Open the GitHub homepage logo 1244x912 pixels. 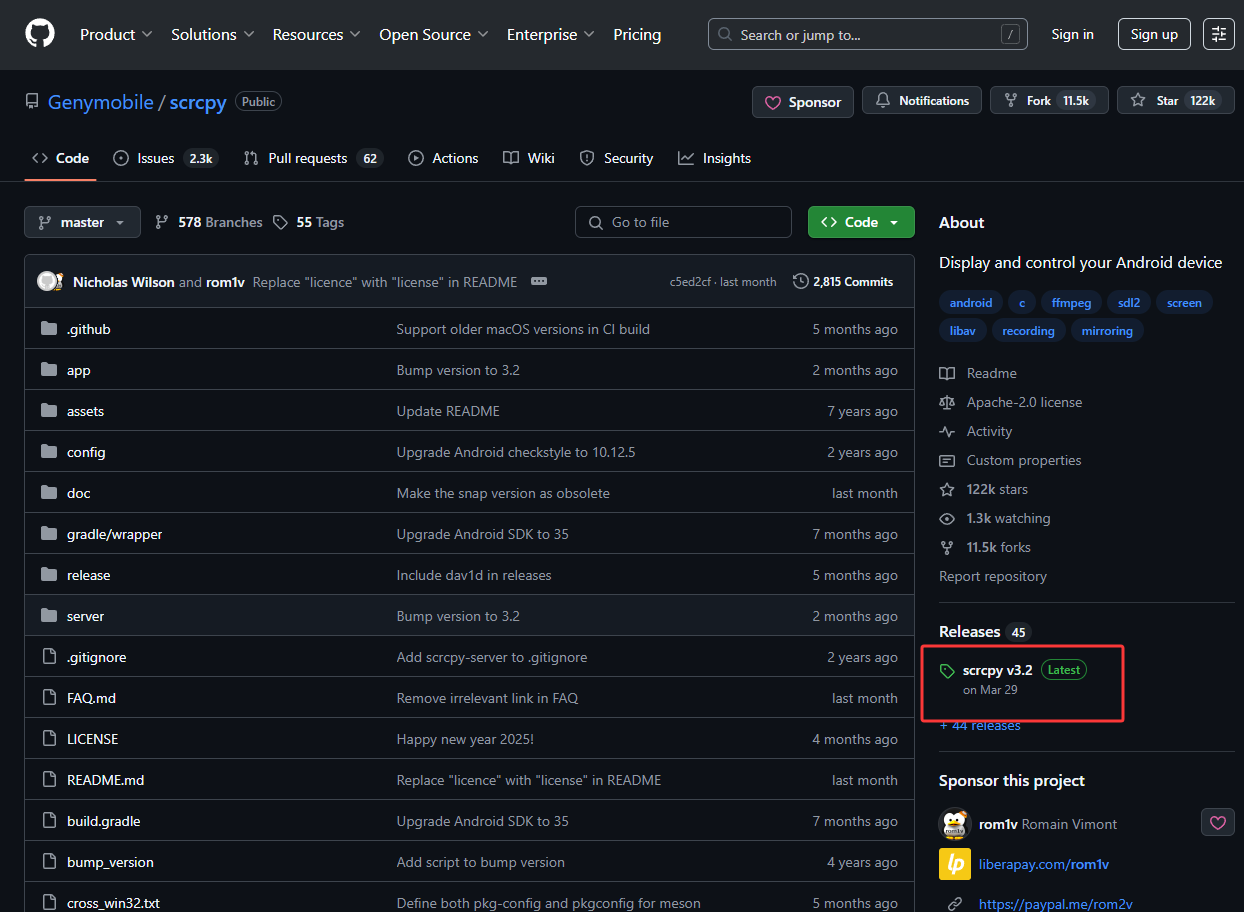click(x=40, y=34)
